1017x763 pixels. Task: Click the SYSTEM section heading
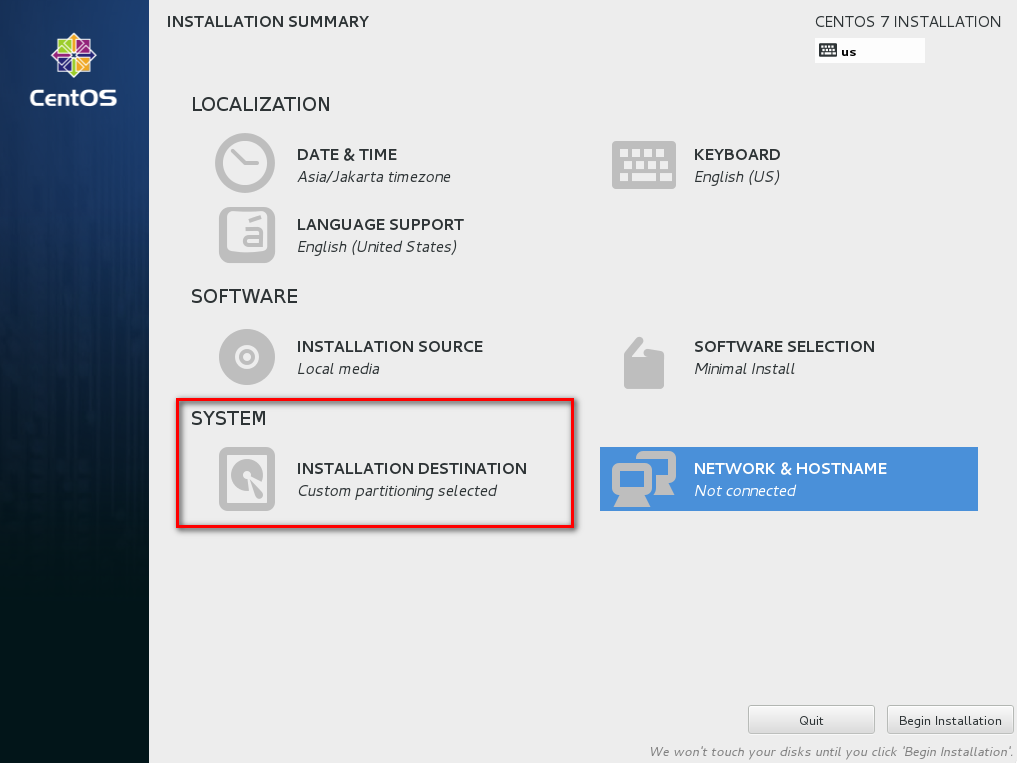228,418
